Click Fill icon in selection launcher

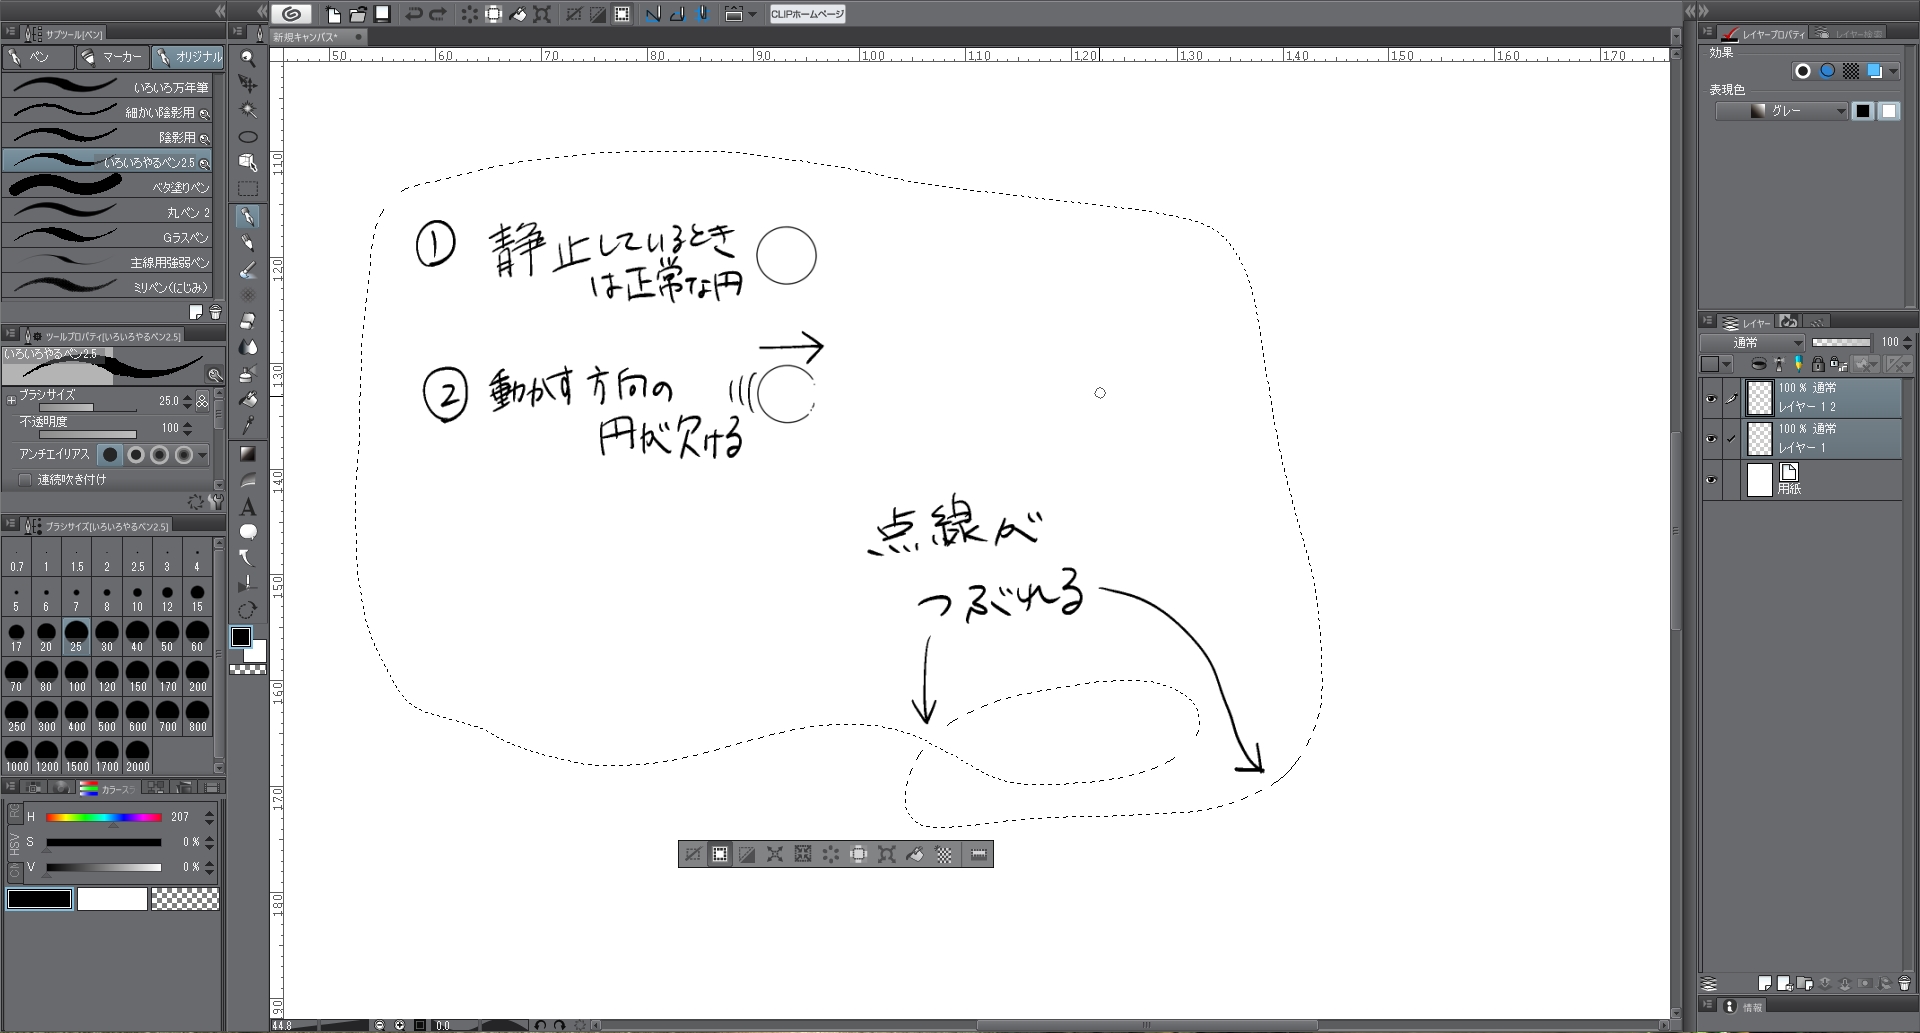coord(914,854)
